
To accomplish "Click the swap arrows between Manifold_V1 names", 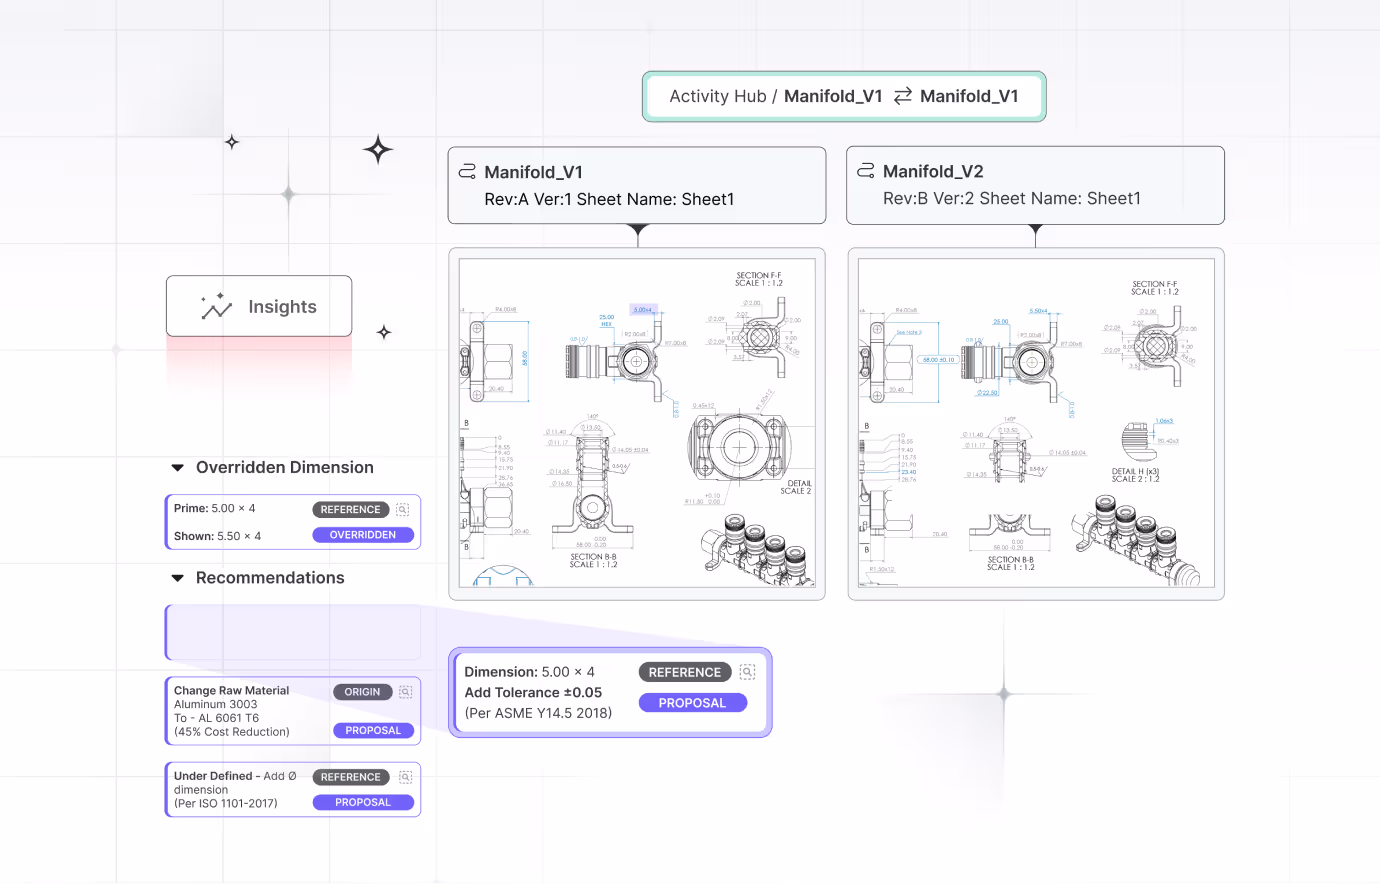I will point(901,96).
